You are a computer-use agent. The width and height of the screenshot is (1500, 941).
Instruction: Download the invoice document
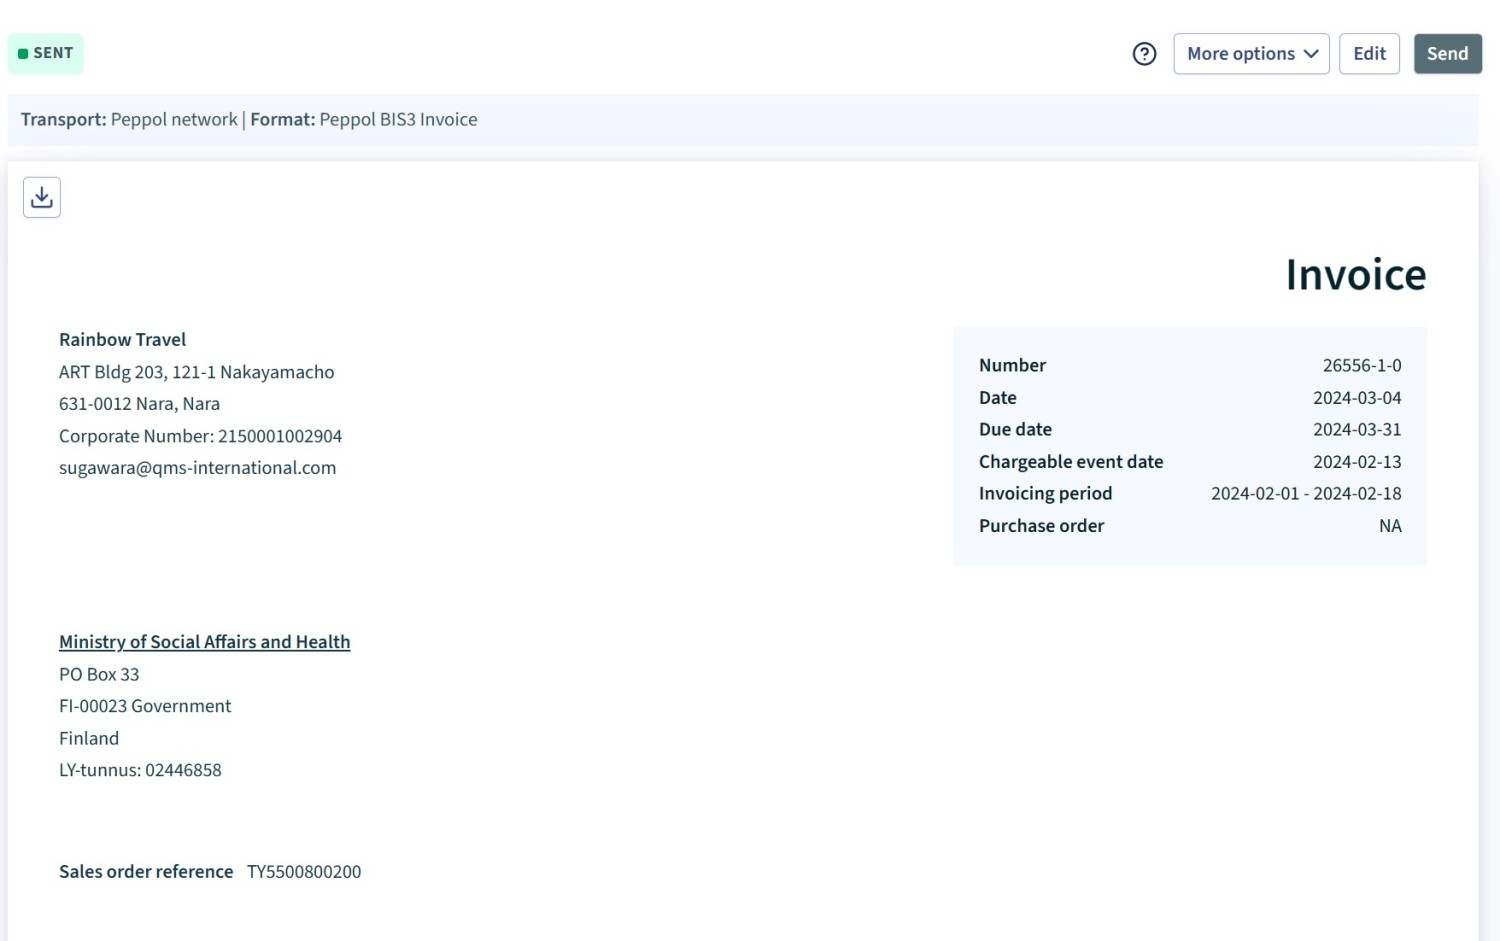tap(42, 198)
